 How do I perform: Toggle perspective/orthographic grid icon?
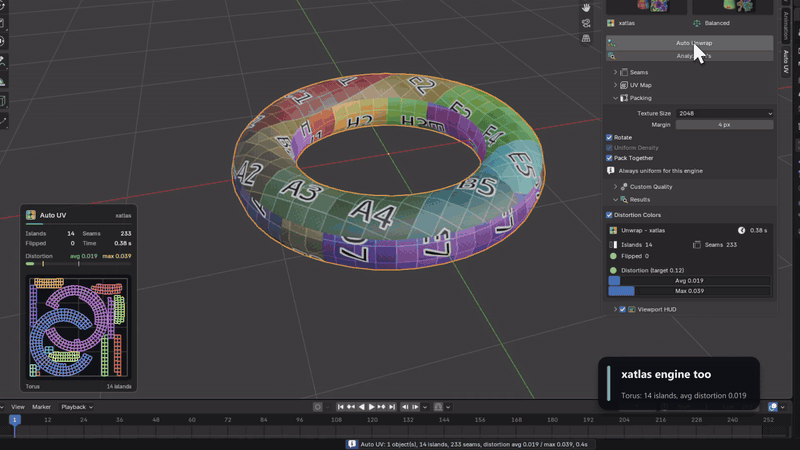click(x=586, y=38)
